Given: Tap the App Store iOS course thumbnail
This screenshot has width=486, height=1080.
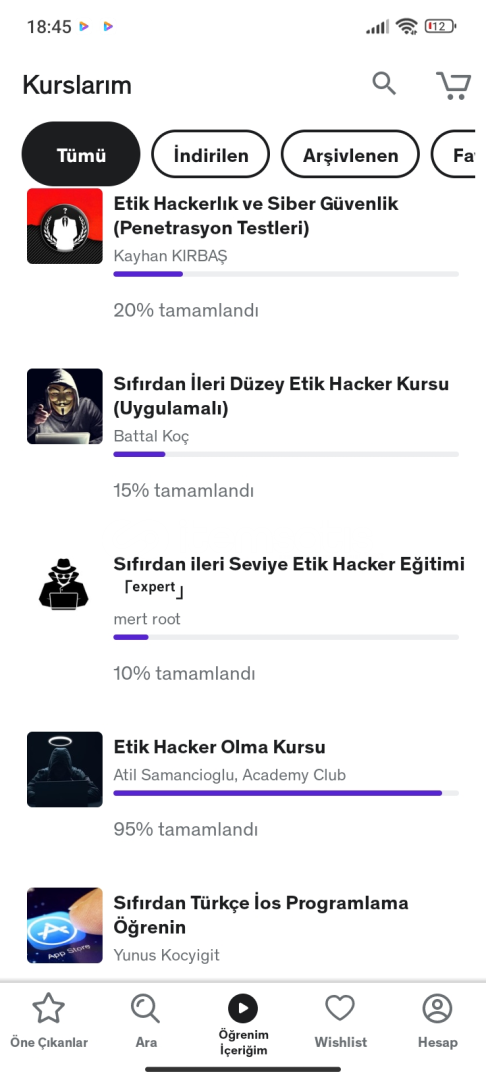Looking at the screenshot, I should (65, 925).
